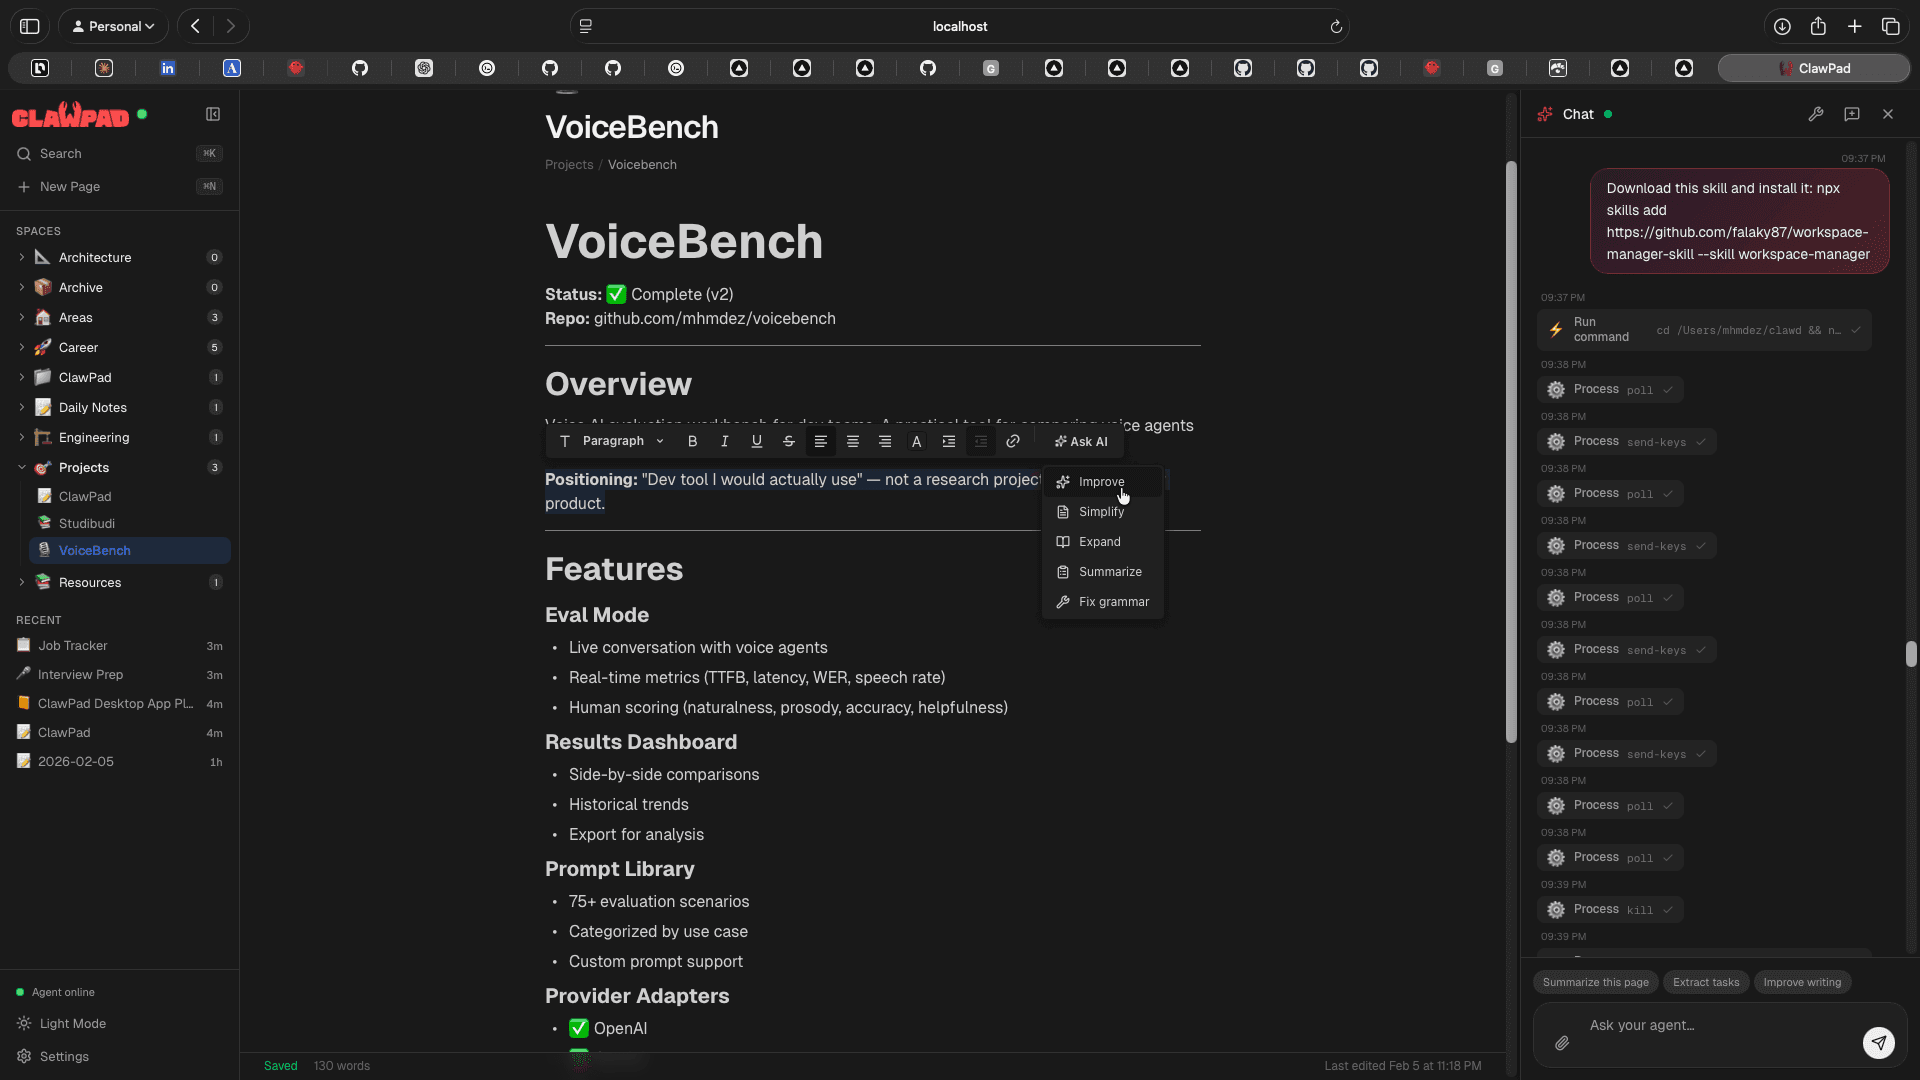Viewport: 1920px width, 1080px height.
Task: Toggle bold formatting in editor toolbar
Action: coord(692,441)
